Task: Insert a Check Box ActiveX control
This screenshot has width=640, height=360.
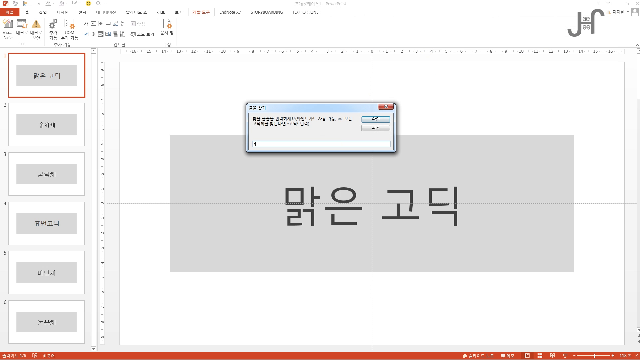Action: pos(87,34)
